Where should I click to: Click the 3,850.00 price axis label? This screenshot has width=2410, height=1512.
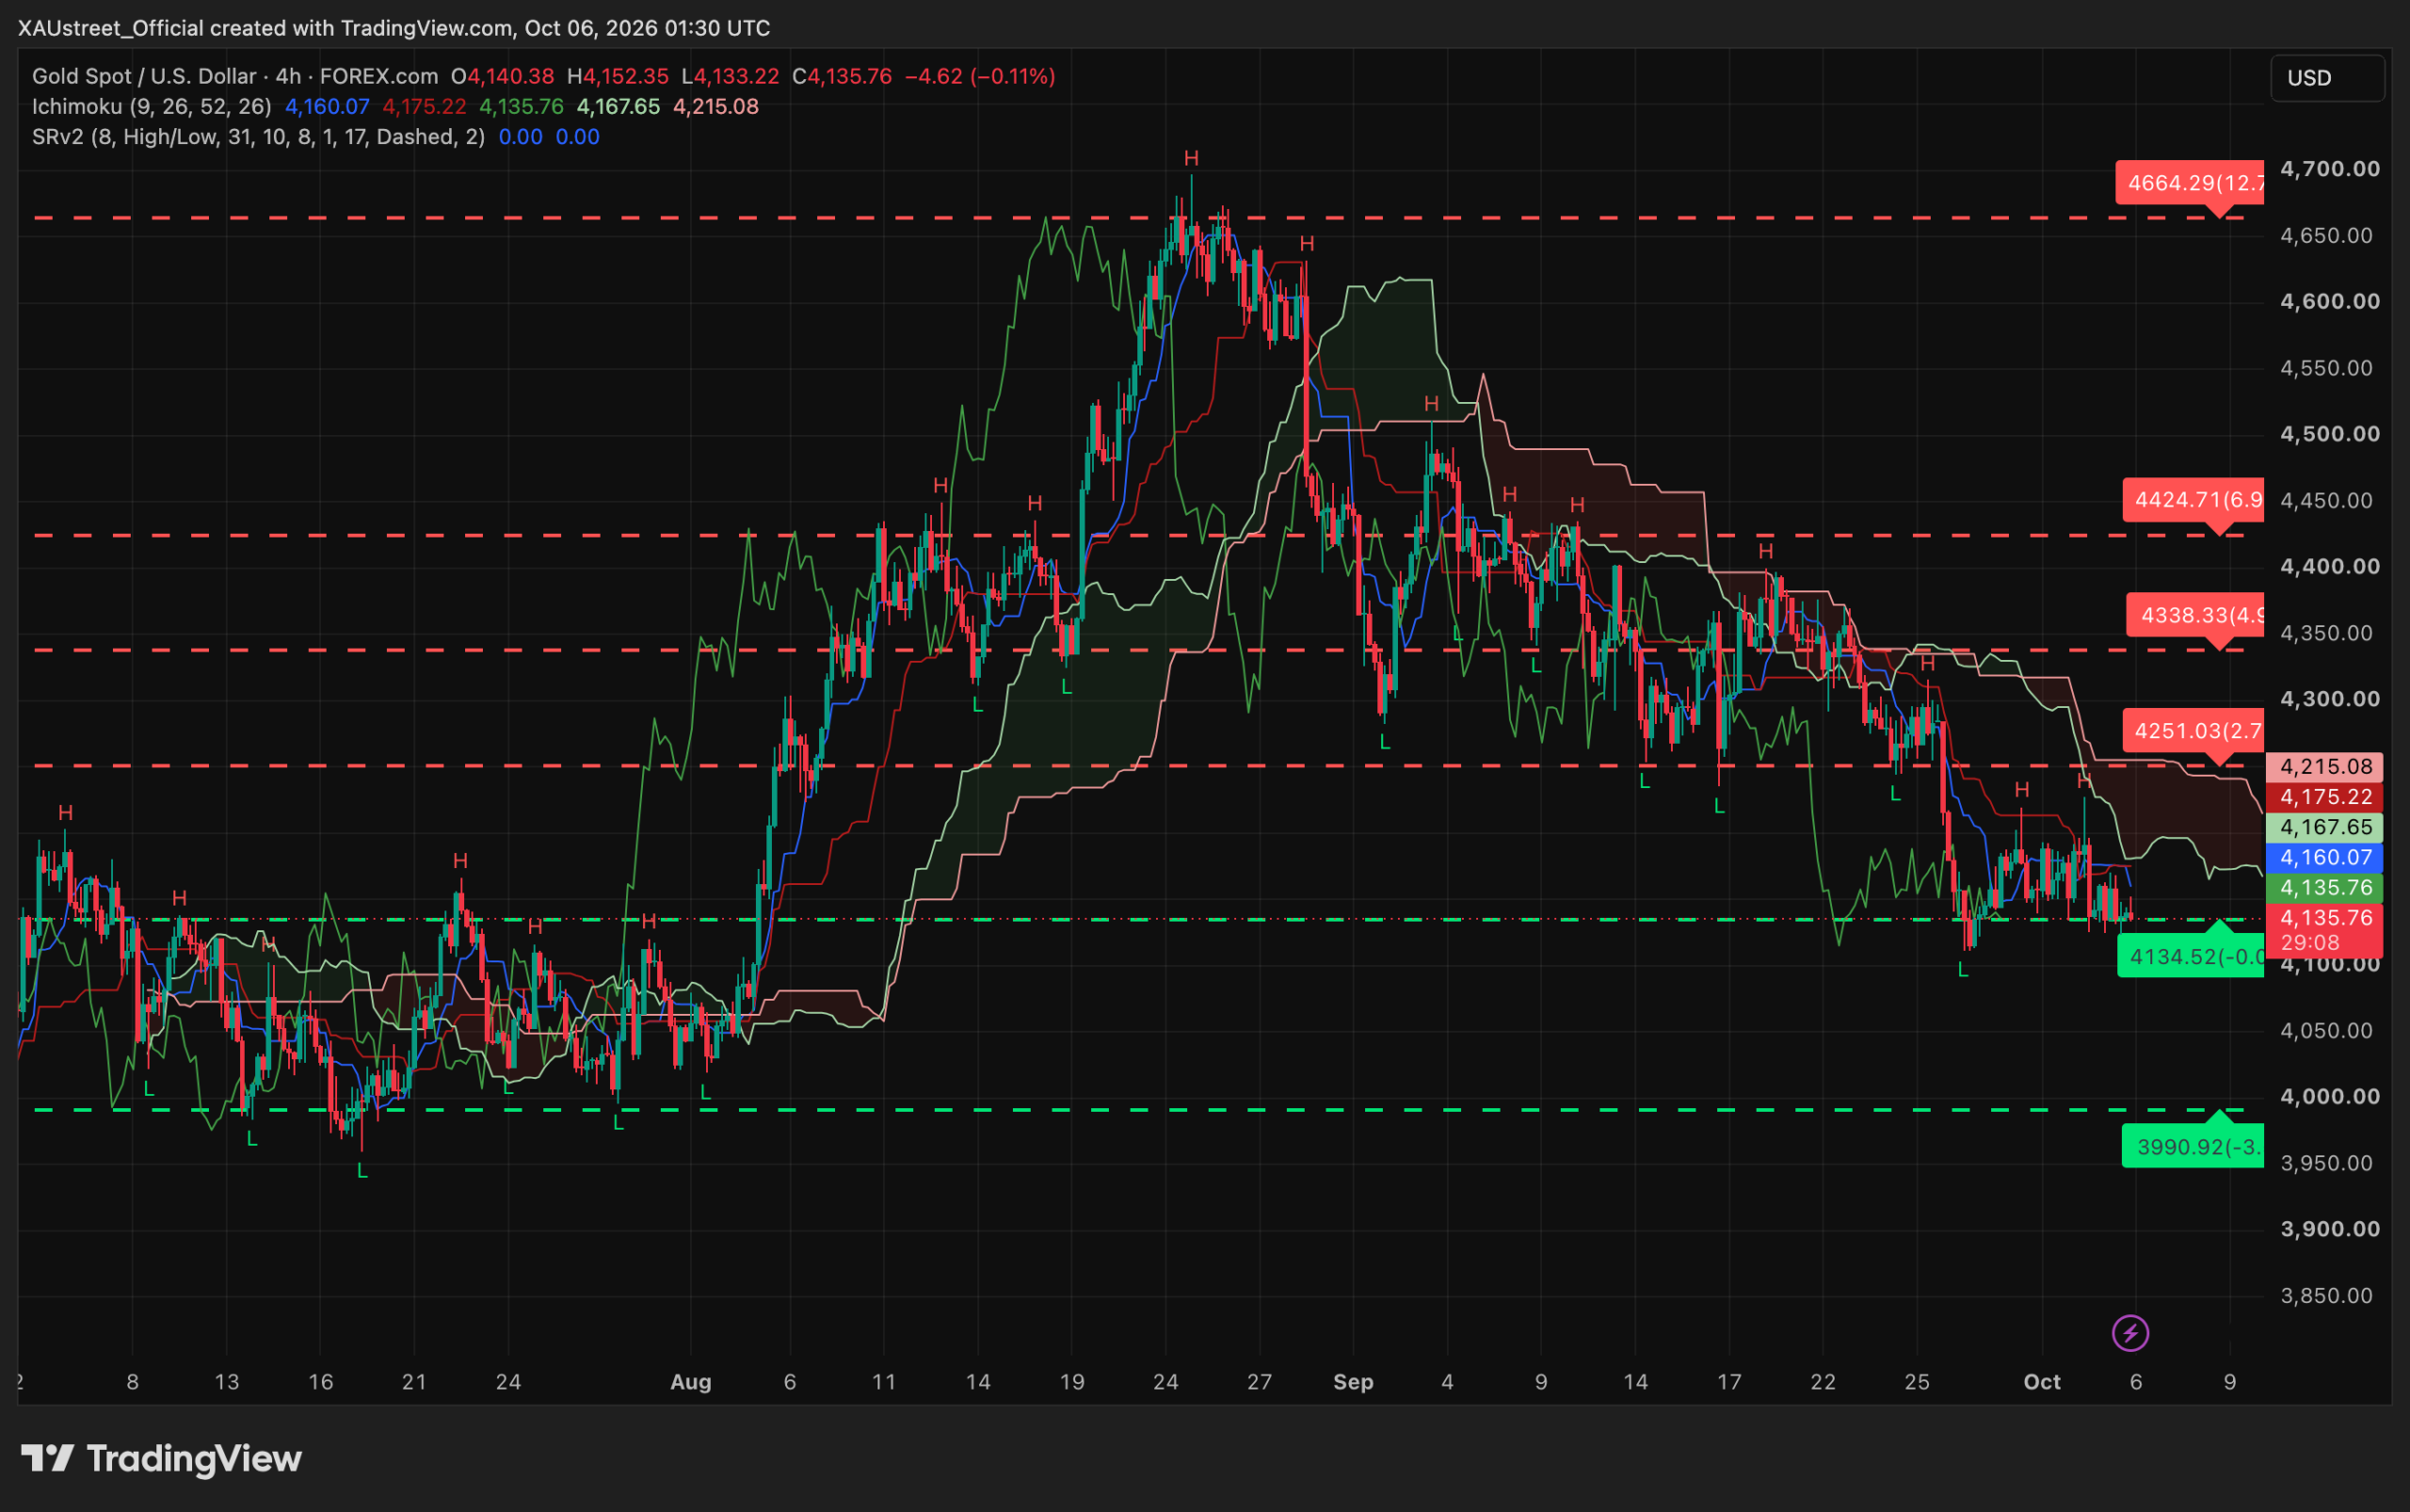(2326, 1296)
